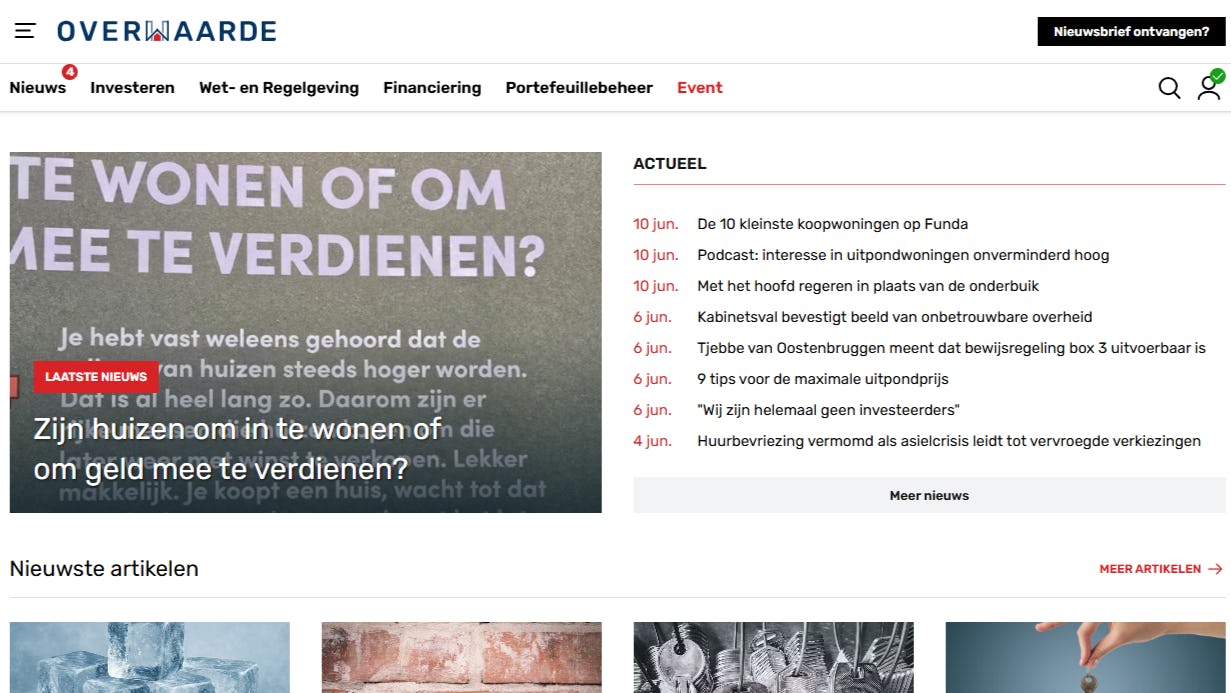Click the red notification badge on Nieuws
Image resolution: width=1231 pixels, height=693 pixels.
69,71
